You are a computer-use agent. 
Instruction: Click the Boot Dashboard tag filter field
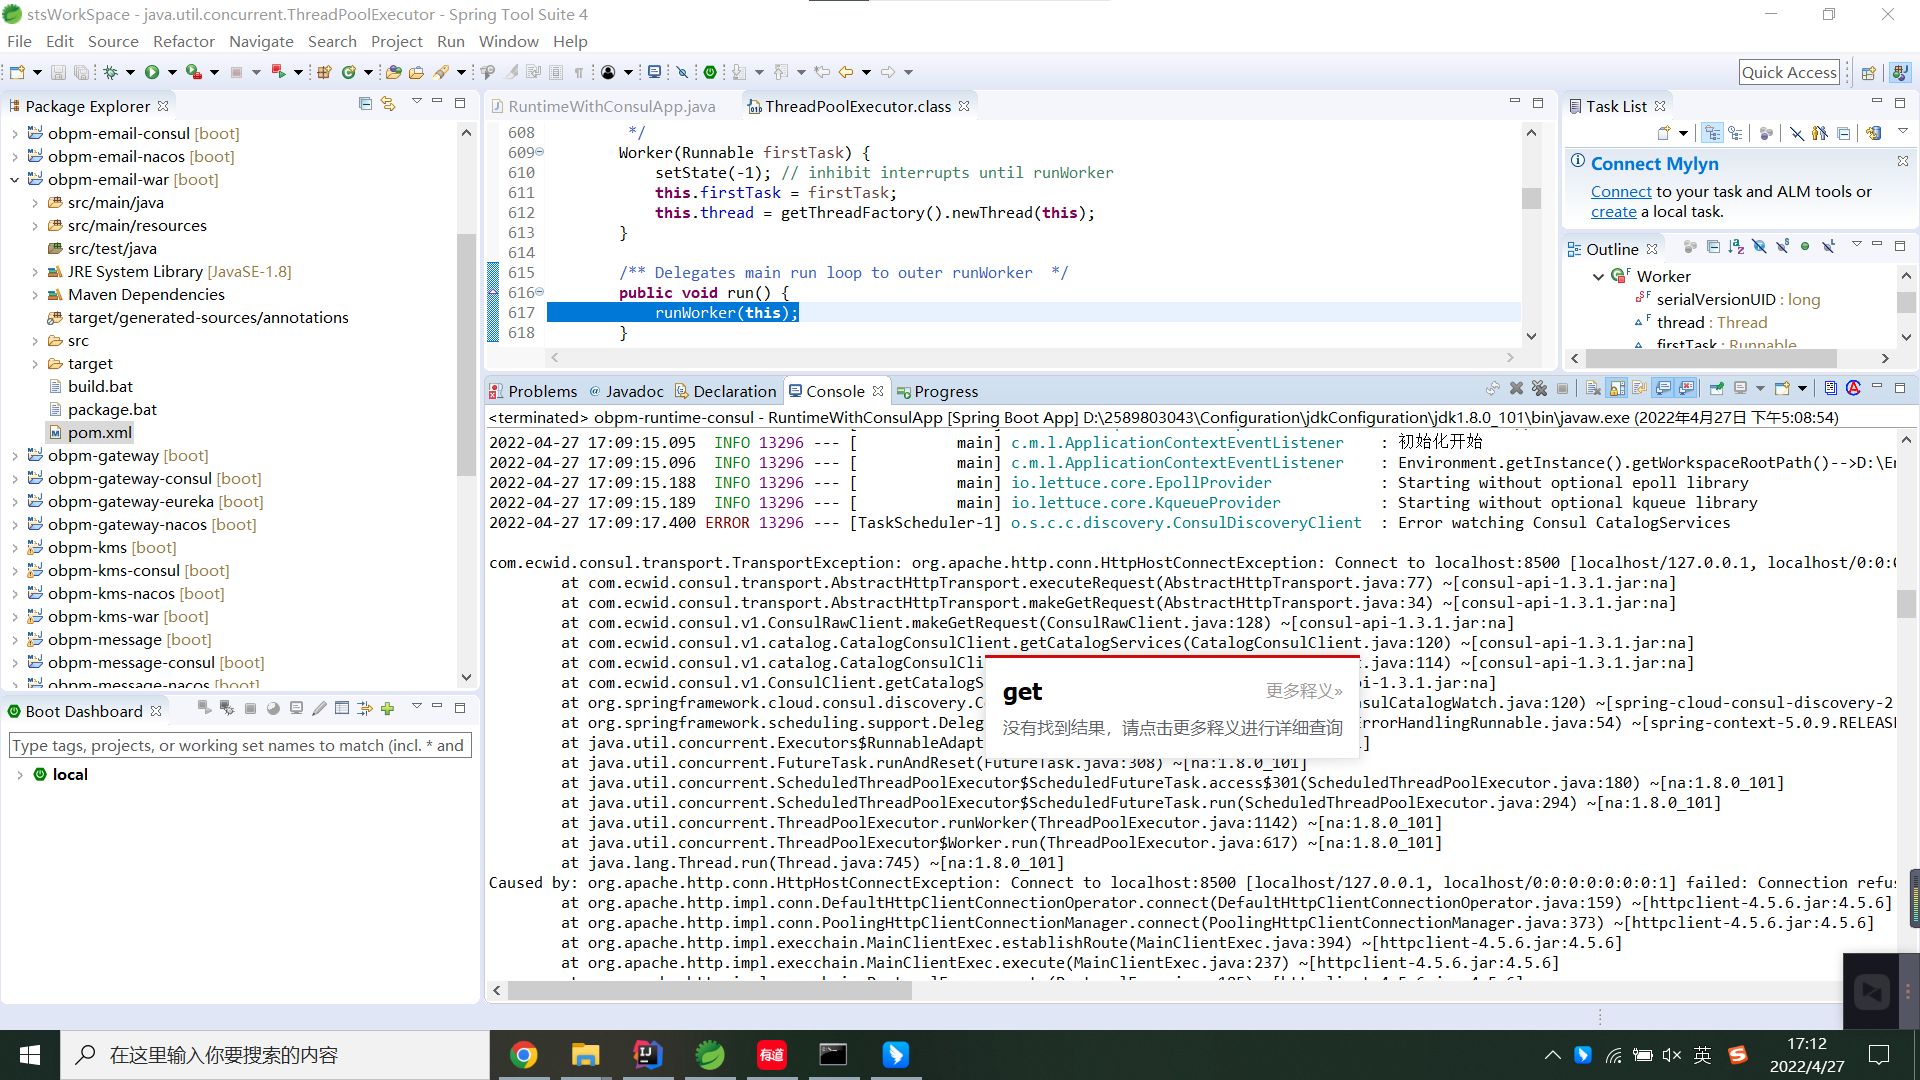240,745
